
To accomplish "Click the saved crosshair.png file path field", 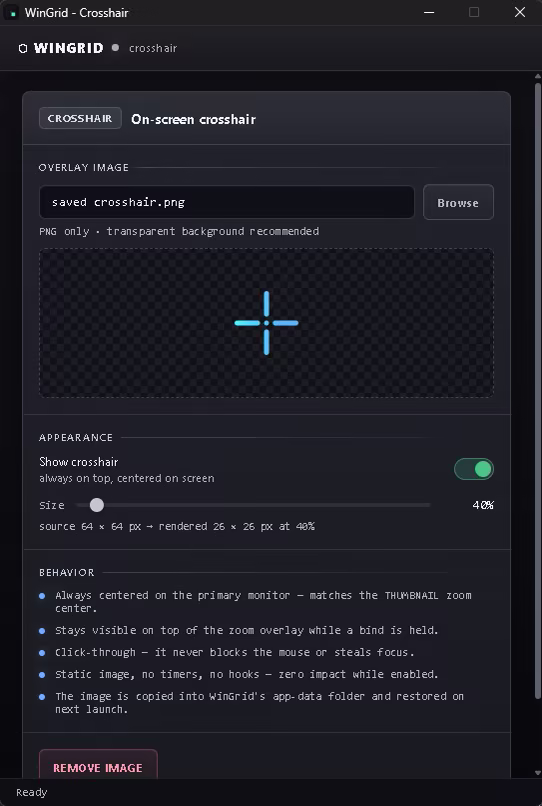I will 227,202.
